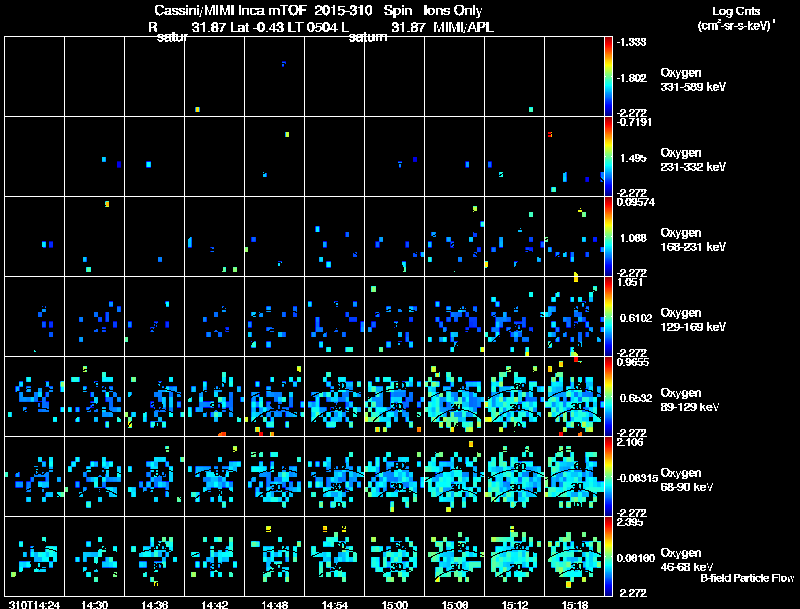Click the 1.495 colorbar value

coord(633,158)
